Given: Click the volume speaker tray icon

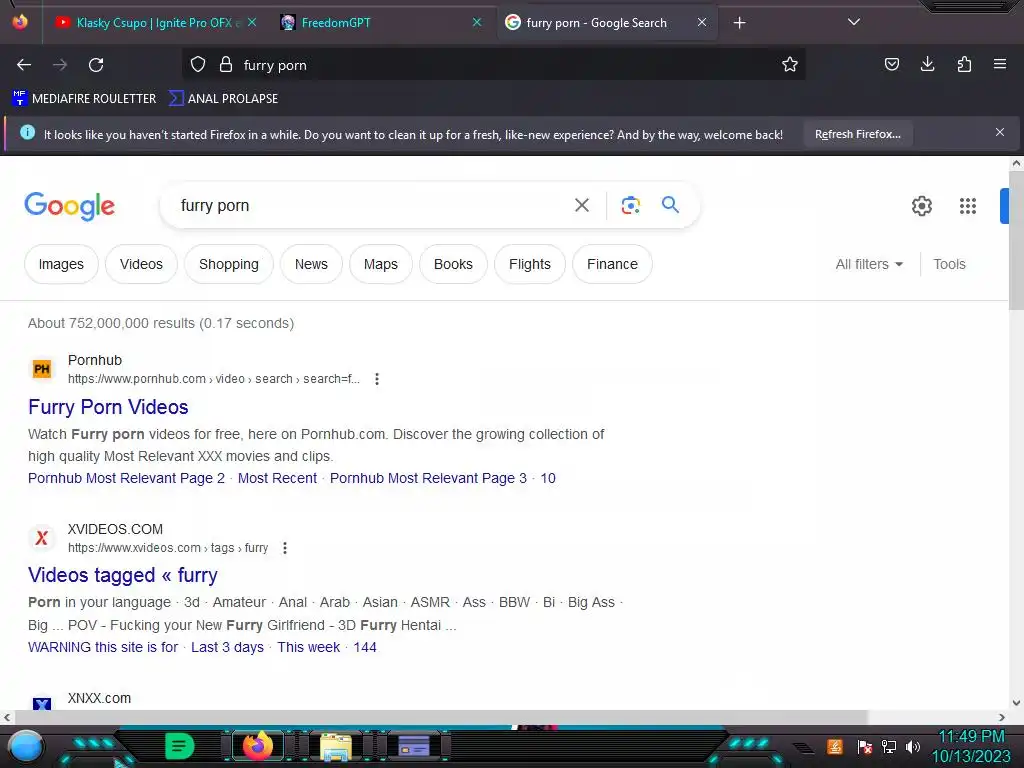Looking at the screenshot, I should pos(913,746).
